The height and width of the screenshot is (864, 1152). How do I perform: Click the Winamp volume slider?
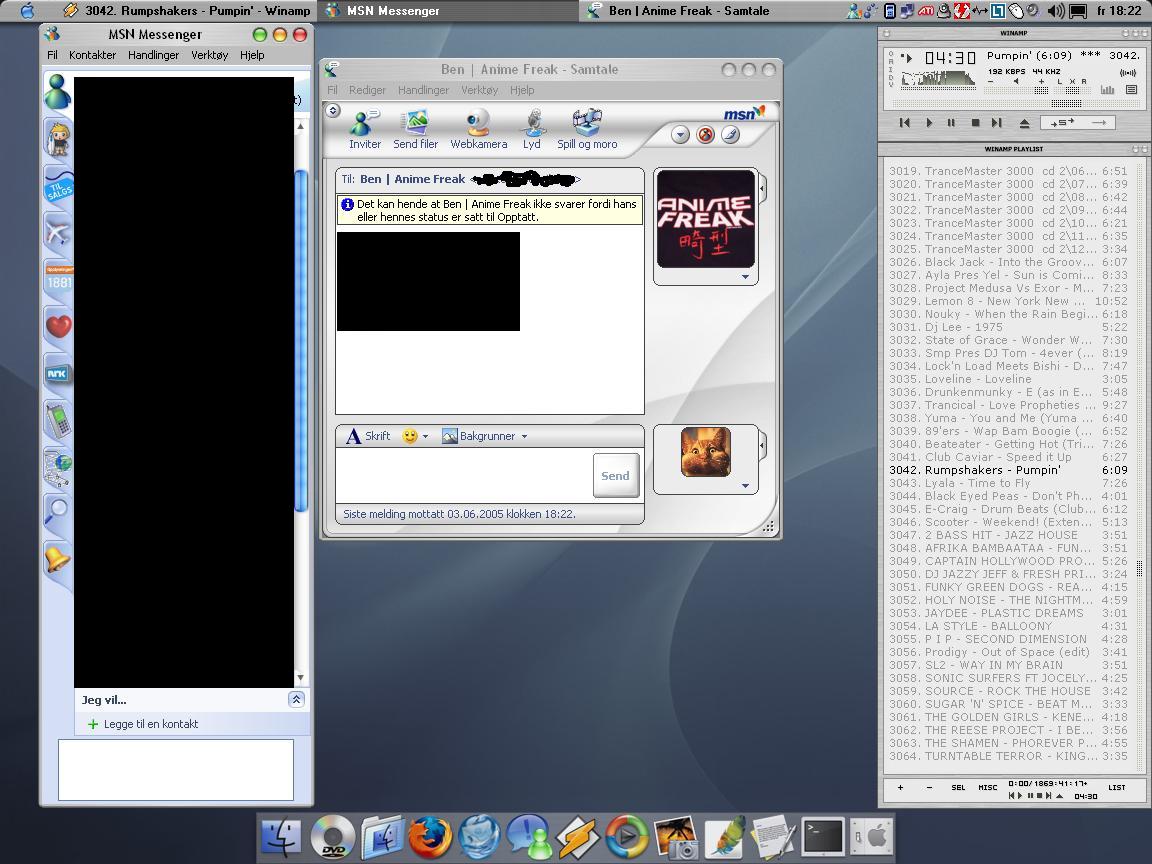coord(1016,90)
